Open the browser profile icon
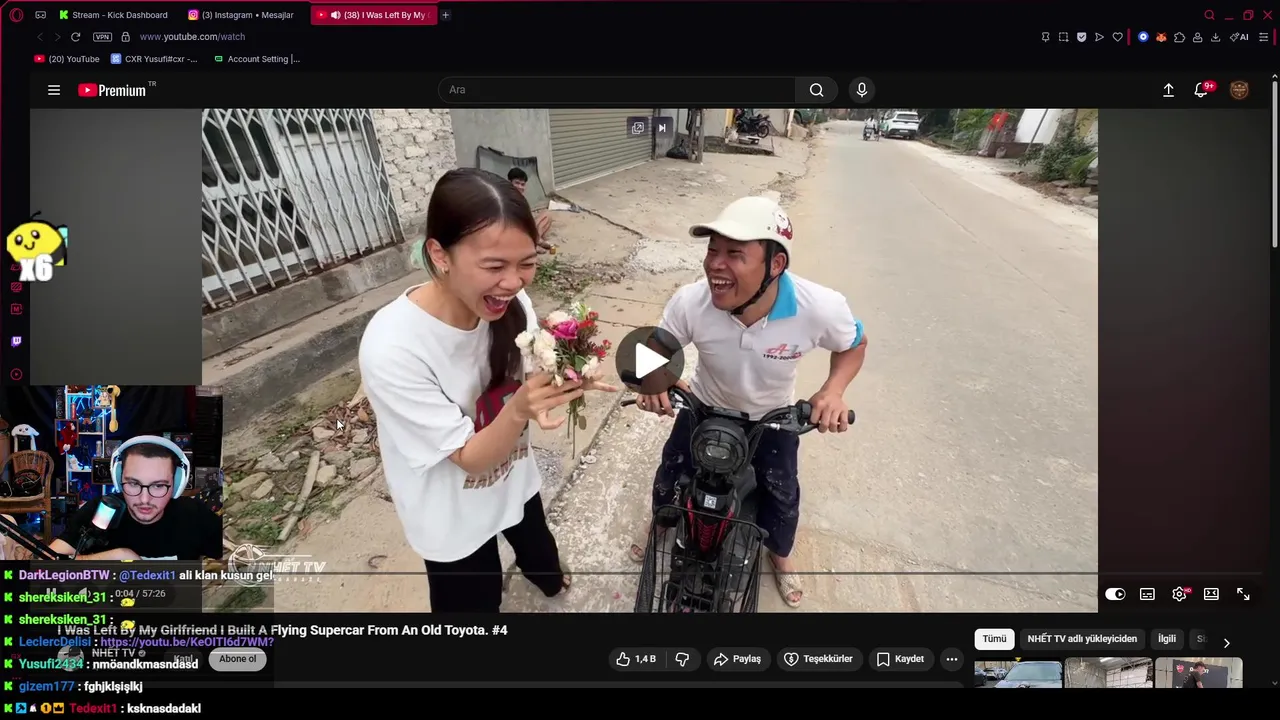 click(1197, 37)
